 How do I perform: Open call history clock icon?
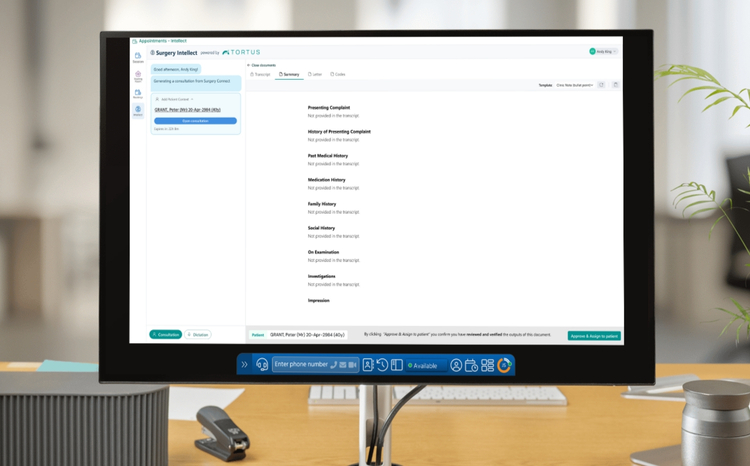(x=382, y=365)
